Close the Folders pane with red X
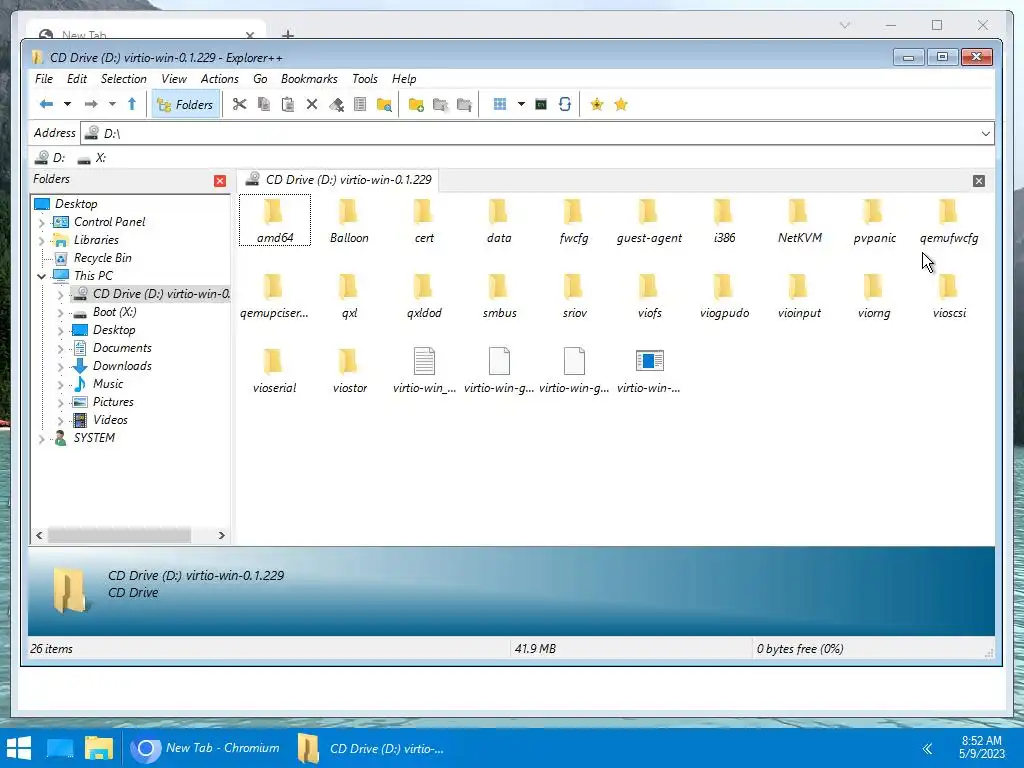 pyautogui.click(x=220, y=181)
